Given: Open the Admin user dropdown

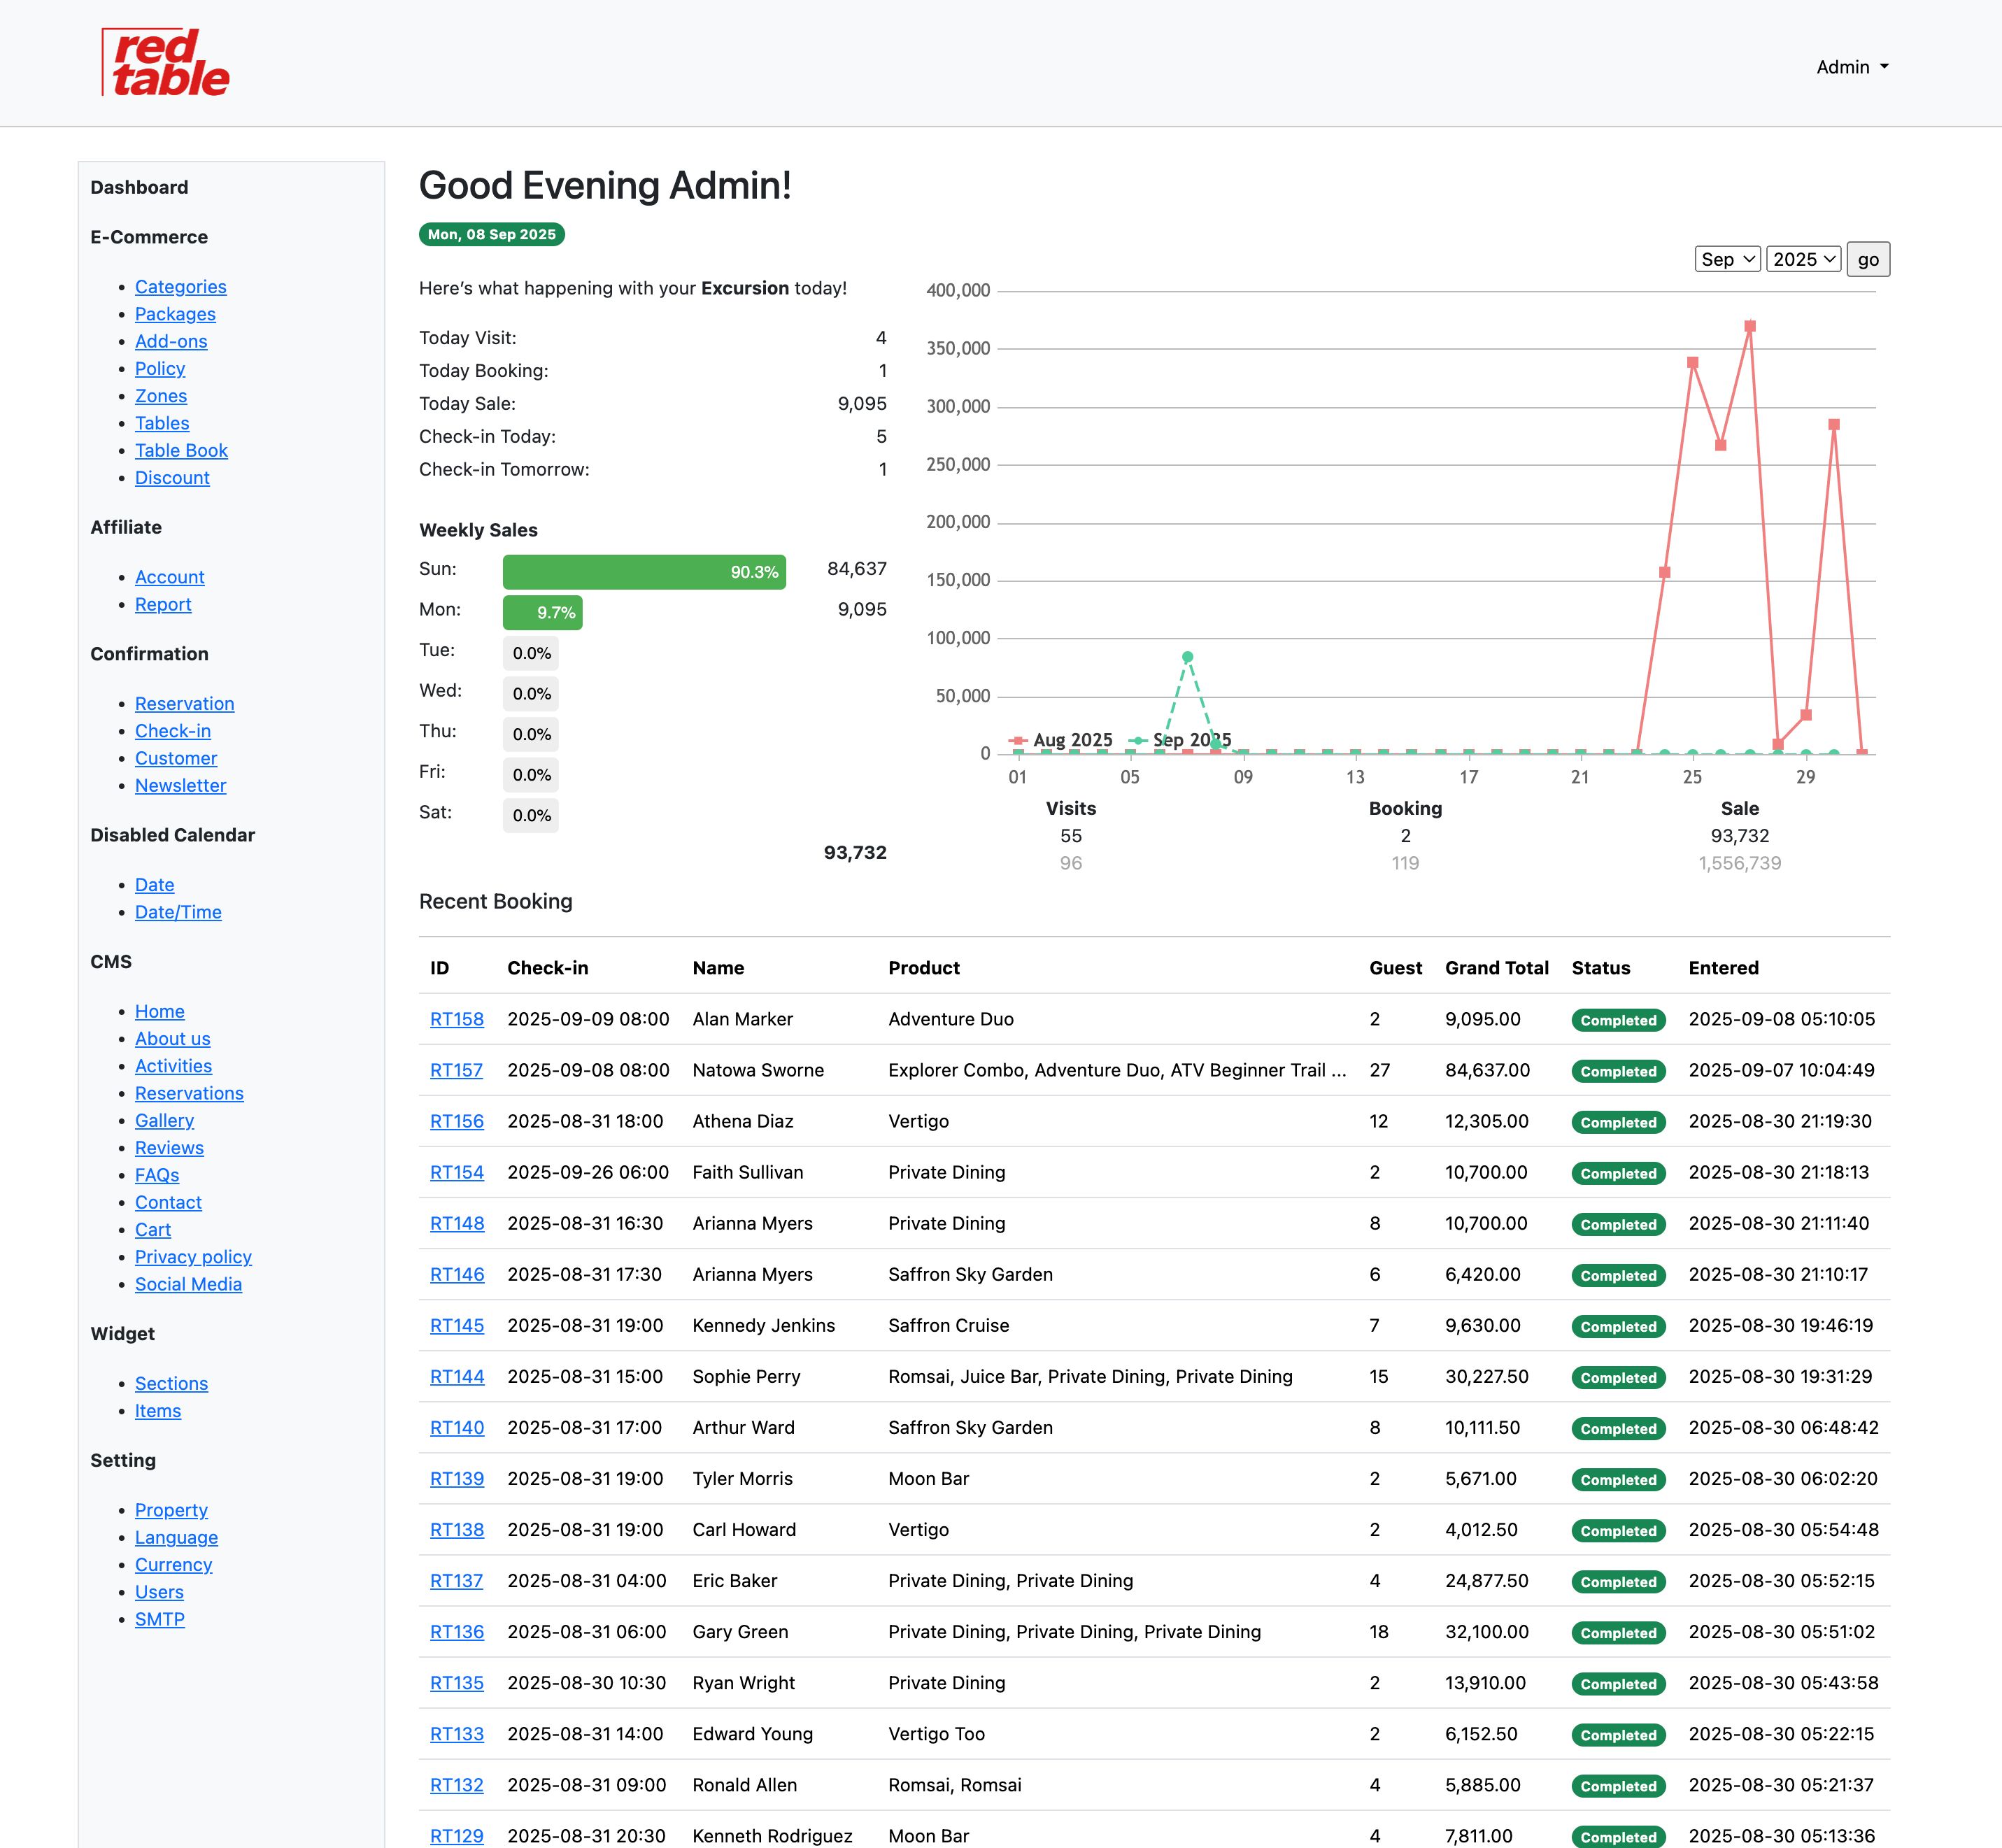Looking at the screenshot, I should pos(1851,67).
